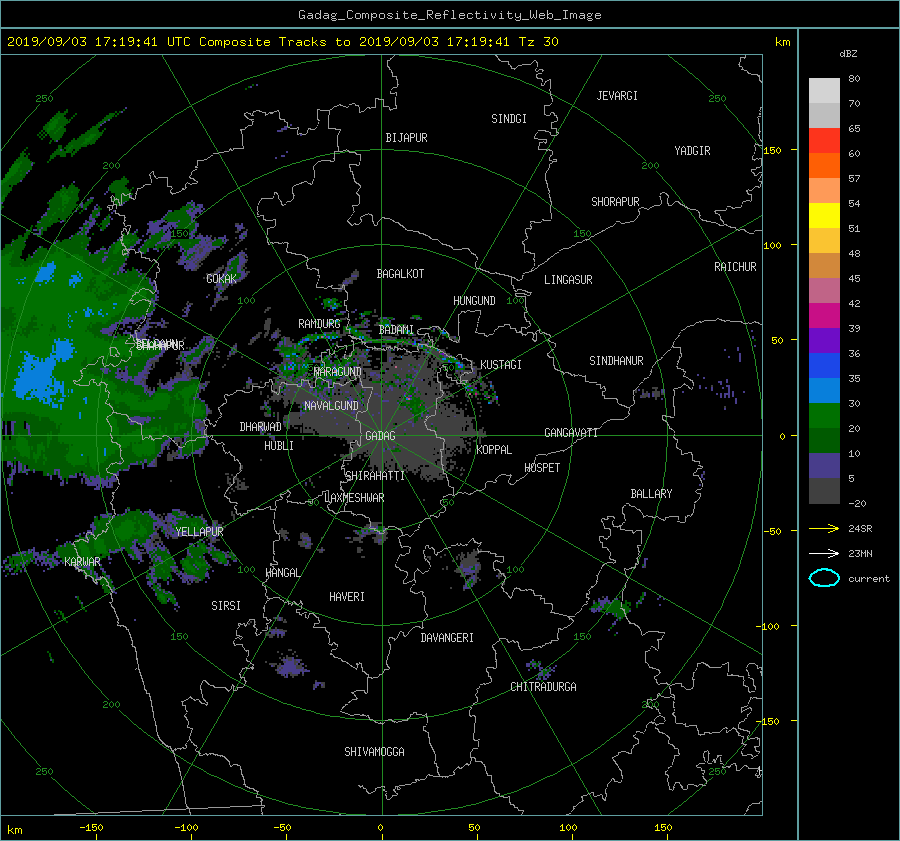Click the SINDHANUR city label
This screenshot has width=900, height=841.
coord(616,361)
